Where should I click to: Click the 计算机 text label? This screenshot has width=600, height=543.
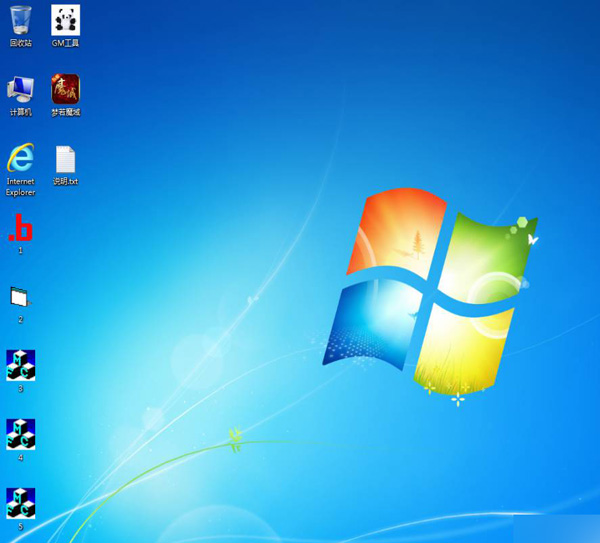pyautogui.click(x=20, y=112)
